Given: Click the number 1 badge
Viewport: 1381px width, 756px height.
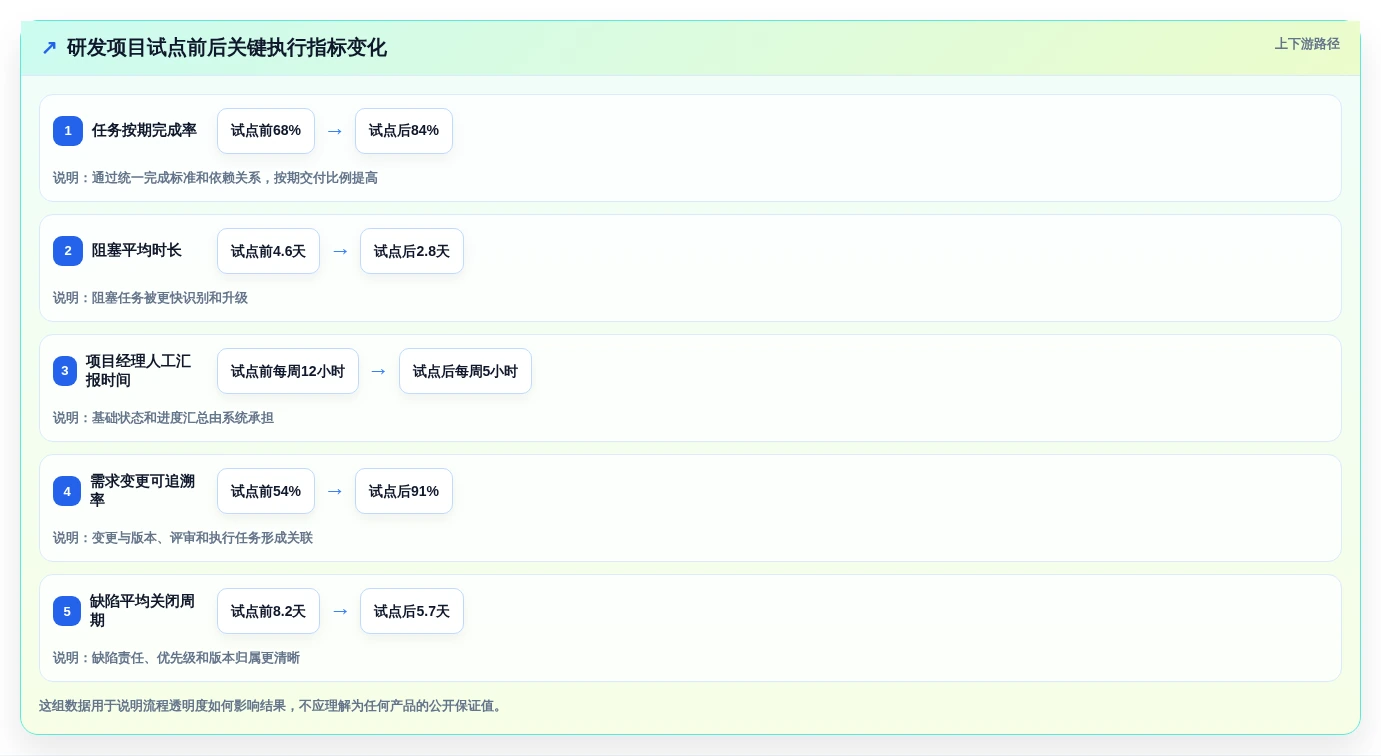Looking at the screenshot, I should (68, 131).
